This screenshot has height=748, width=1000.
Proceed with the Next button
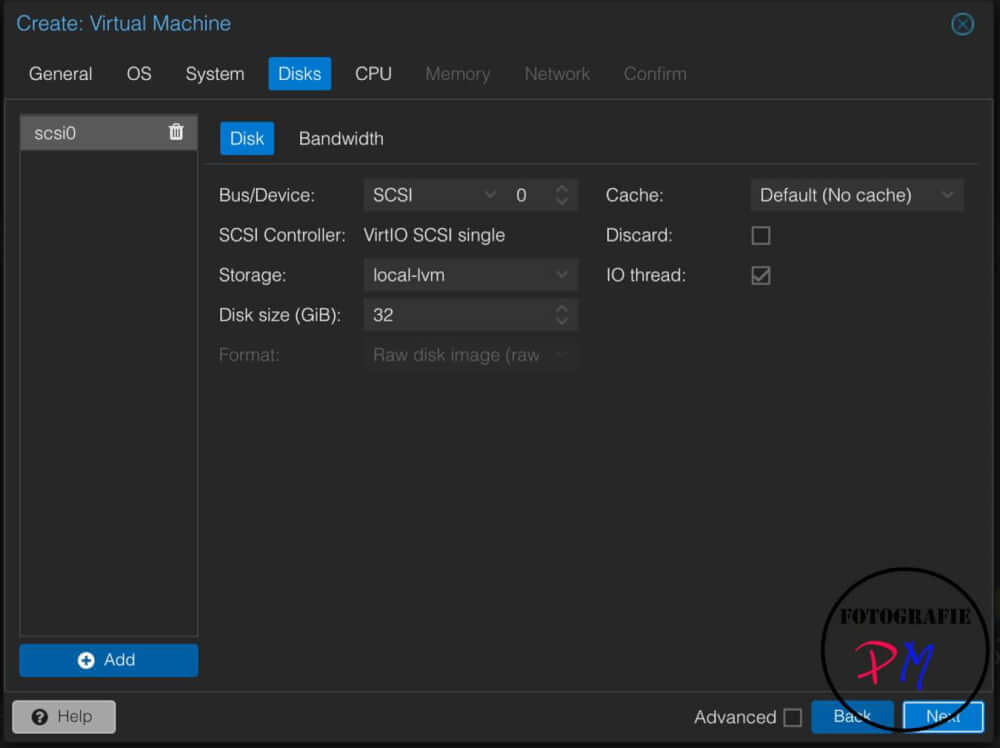click(x=943, y=717)
